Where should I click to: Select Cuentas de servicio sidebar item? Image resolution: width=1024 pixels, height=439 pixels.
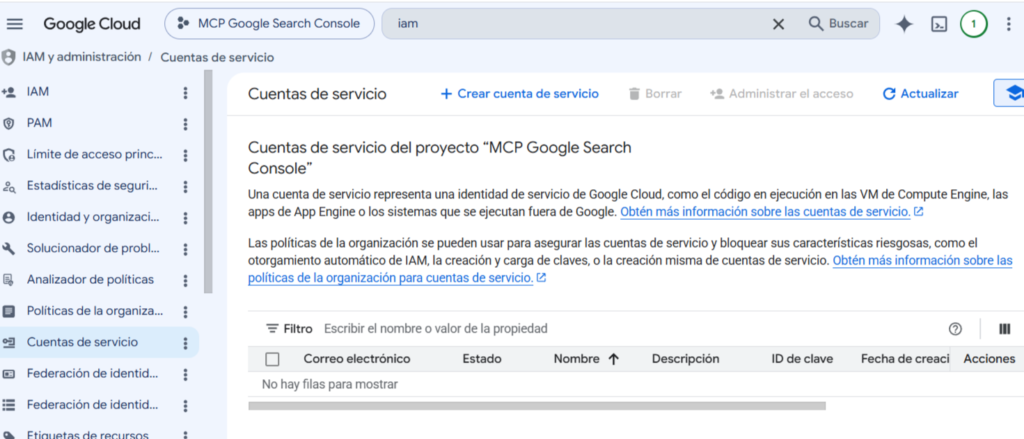[82, 342]
